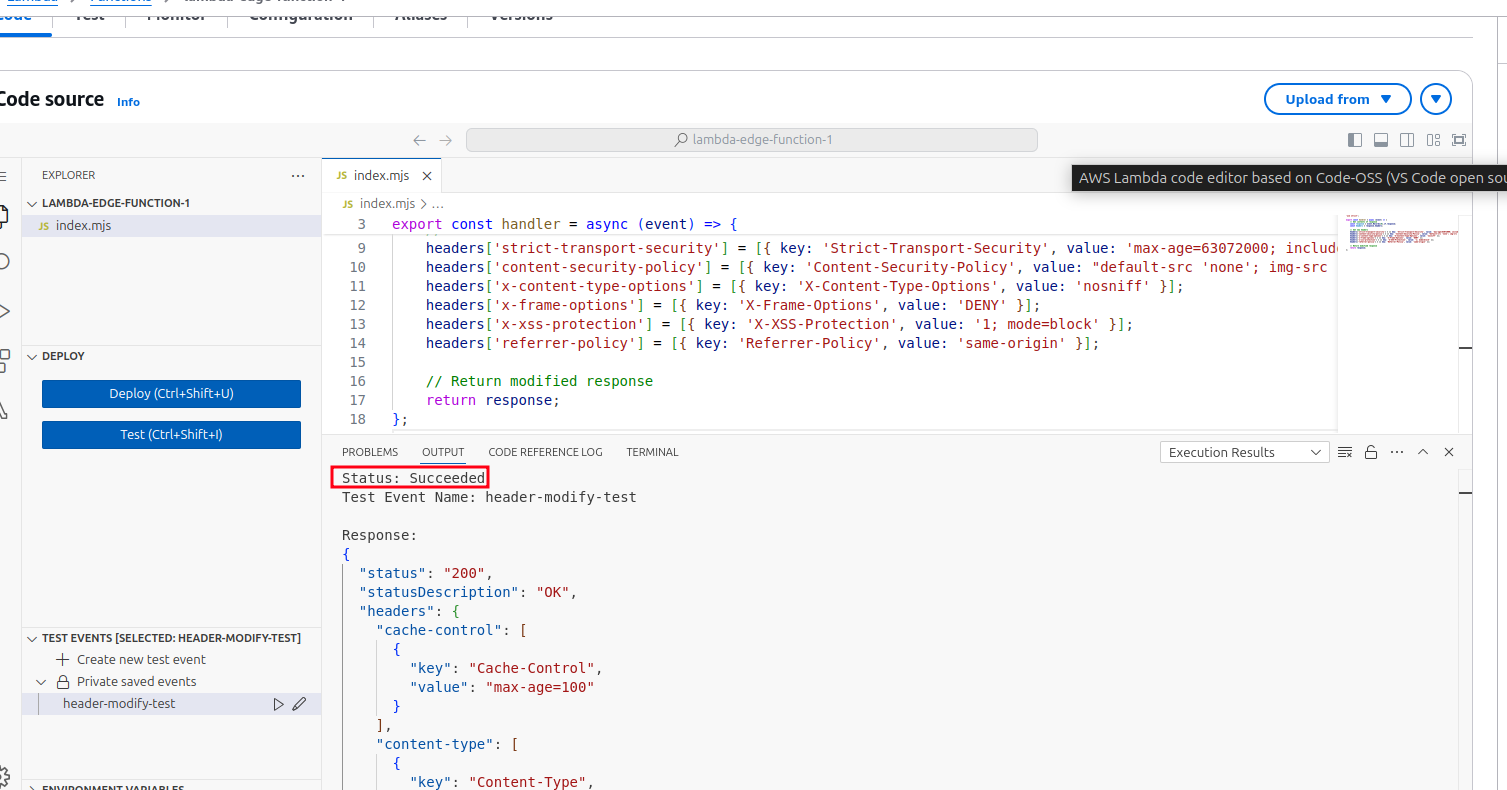
Task: Click the Deploy (Ctrl+Shift+U) button
Action: click(171, 394)
